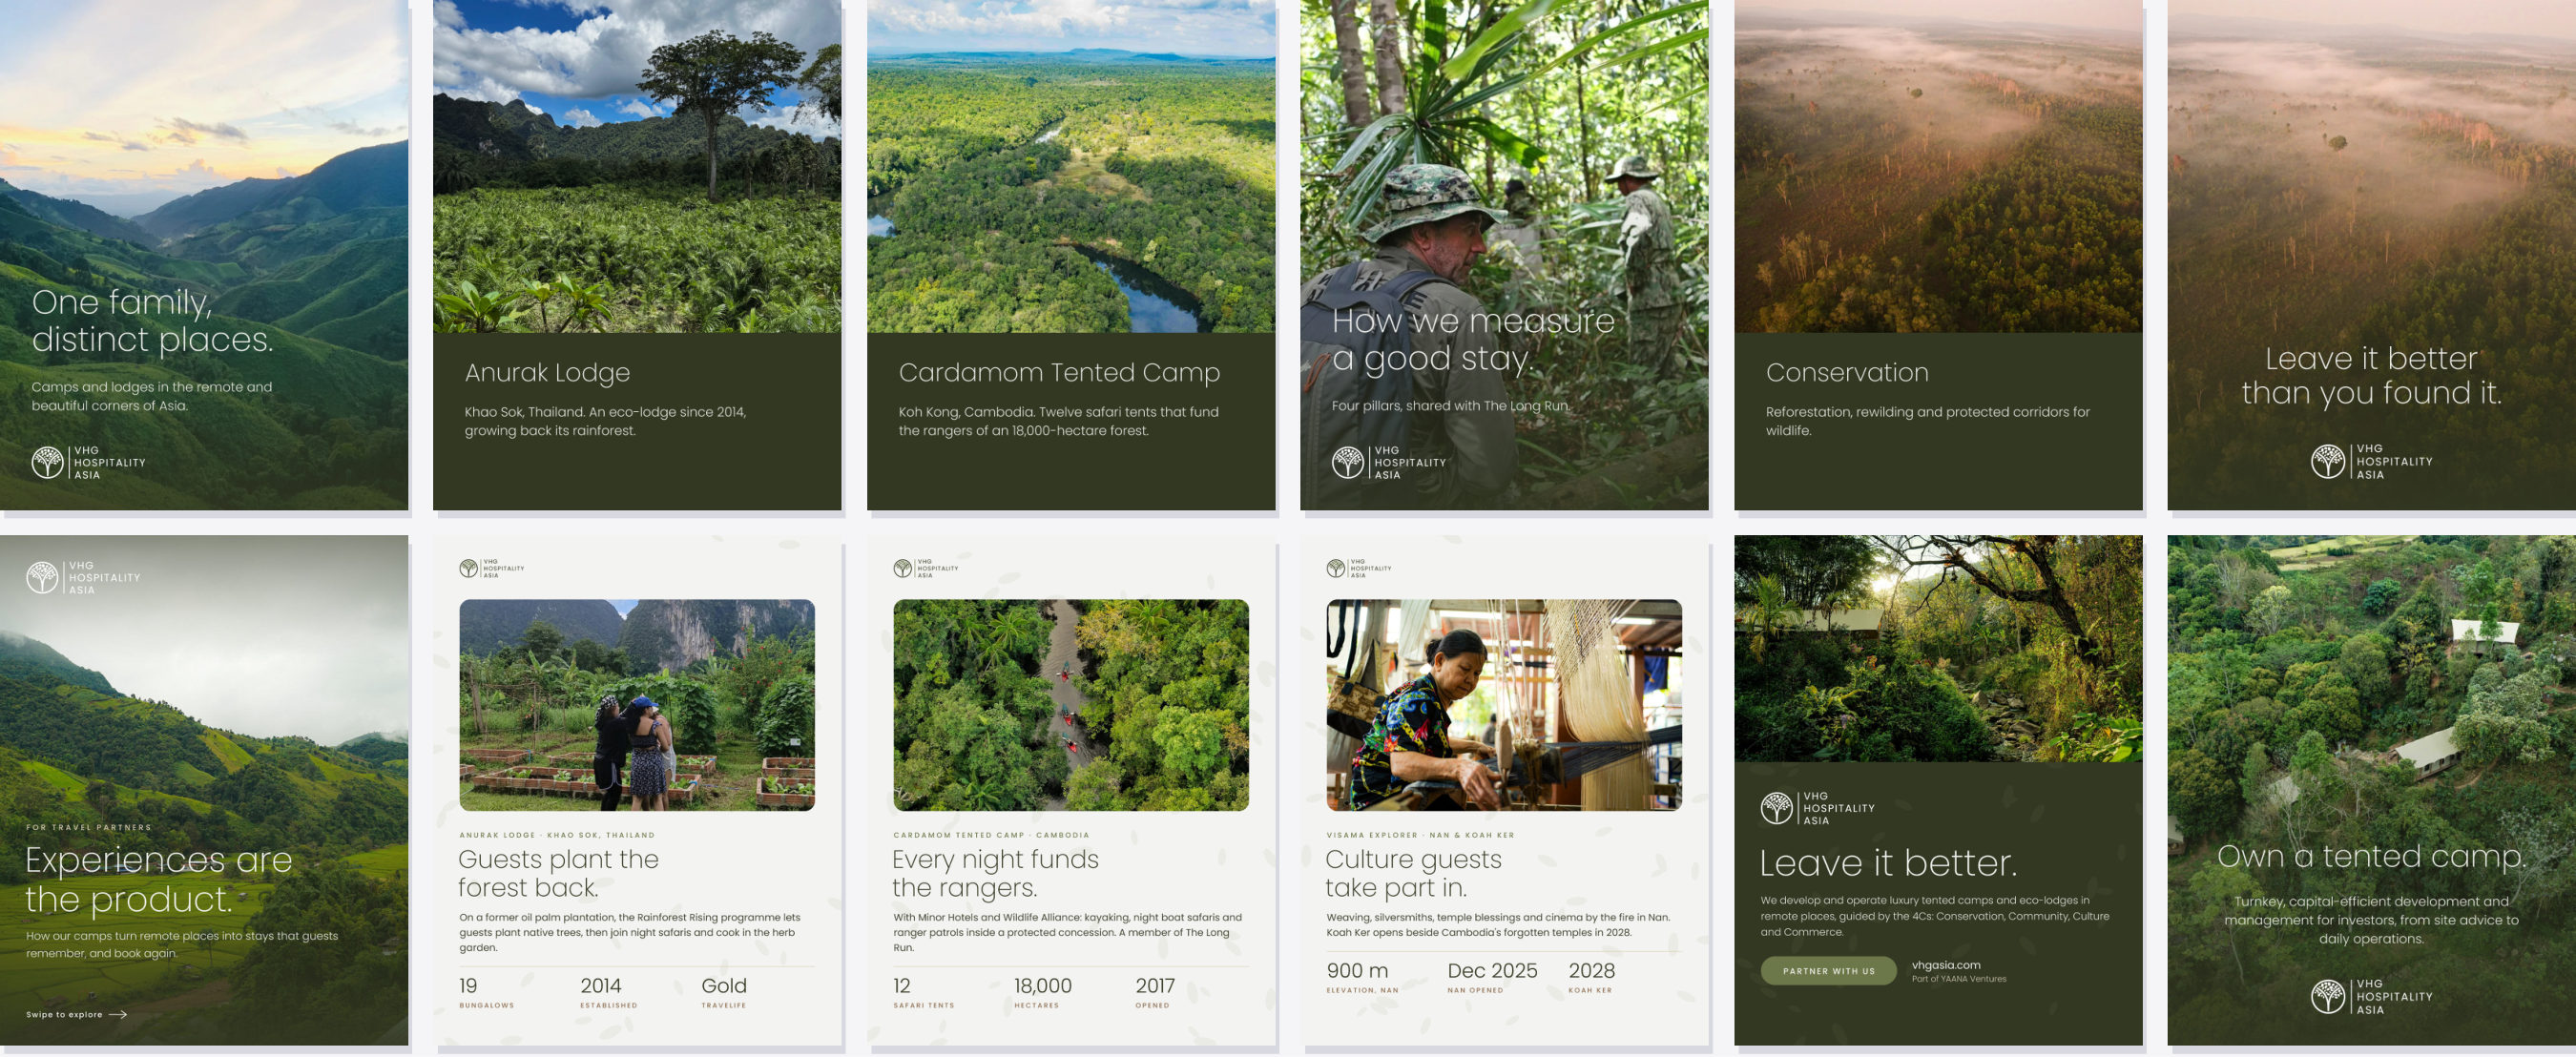This screenshot has height=1057, width=2576.
Task: Click the '18,000' hectares stat
Action: 1043,986
